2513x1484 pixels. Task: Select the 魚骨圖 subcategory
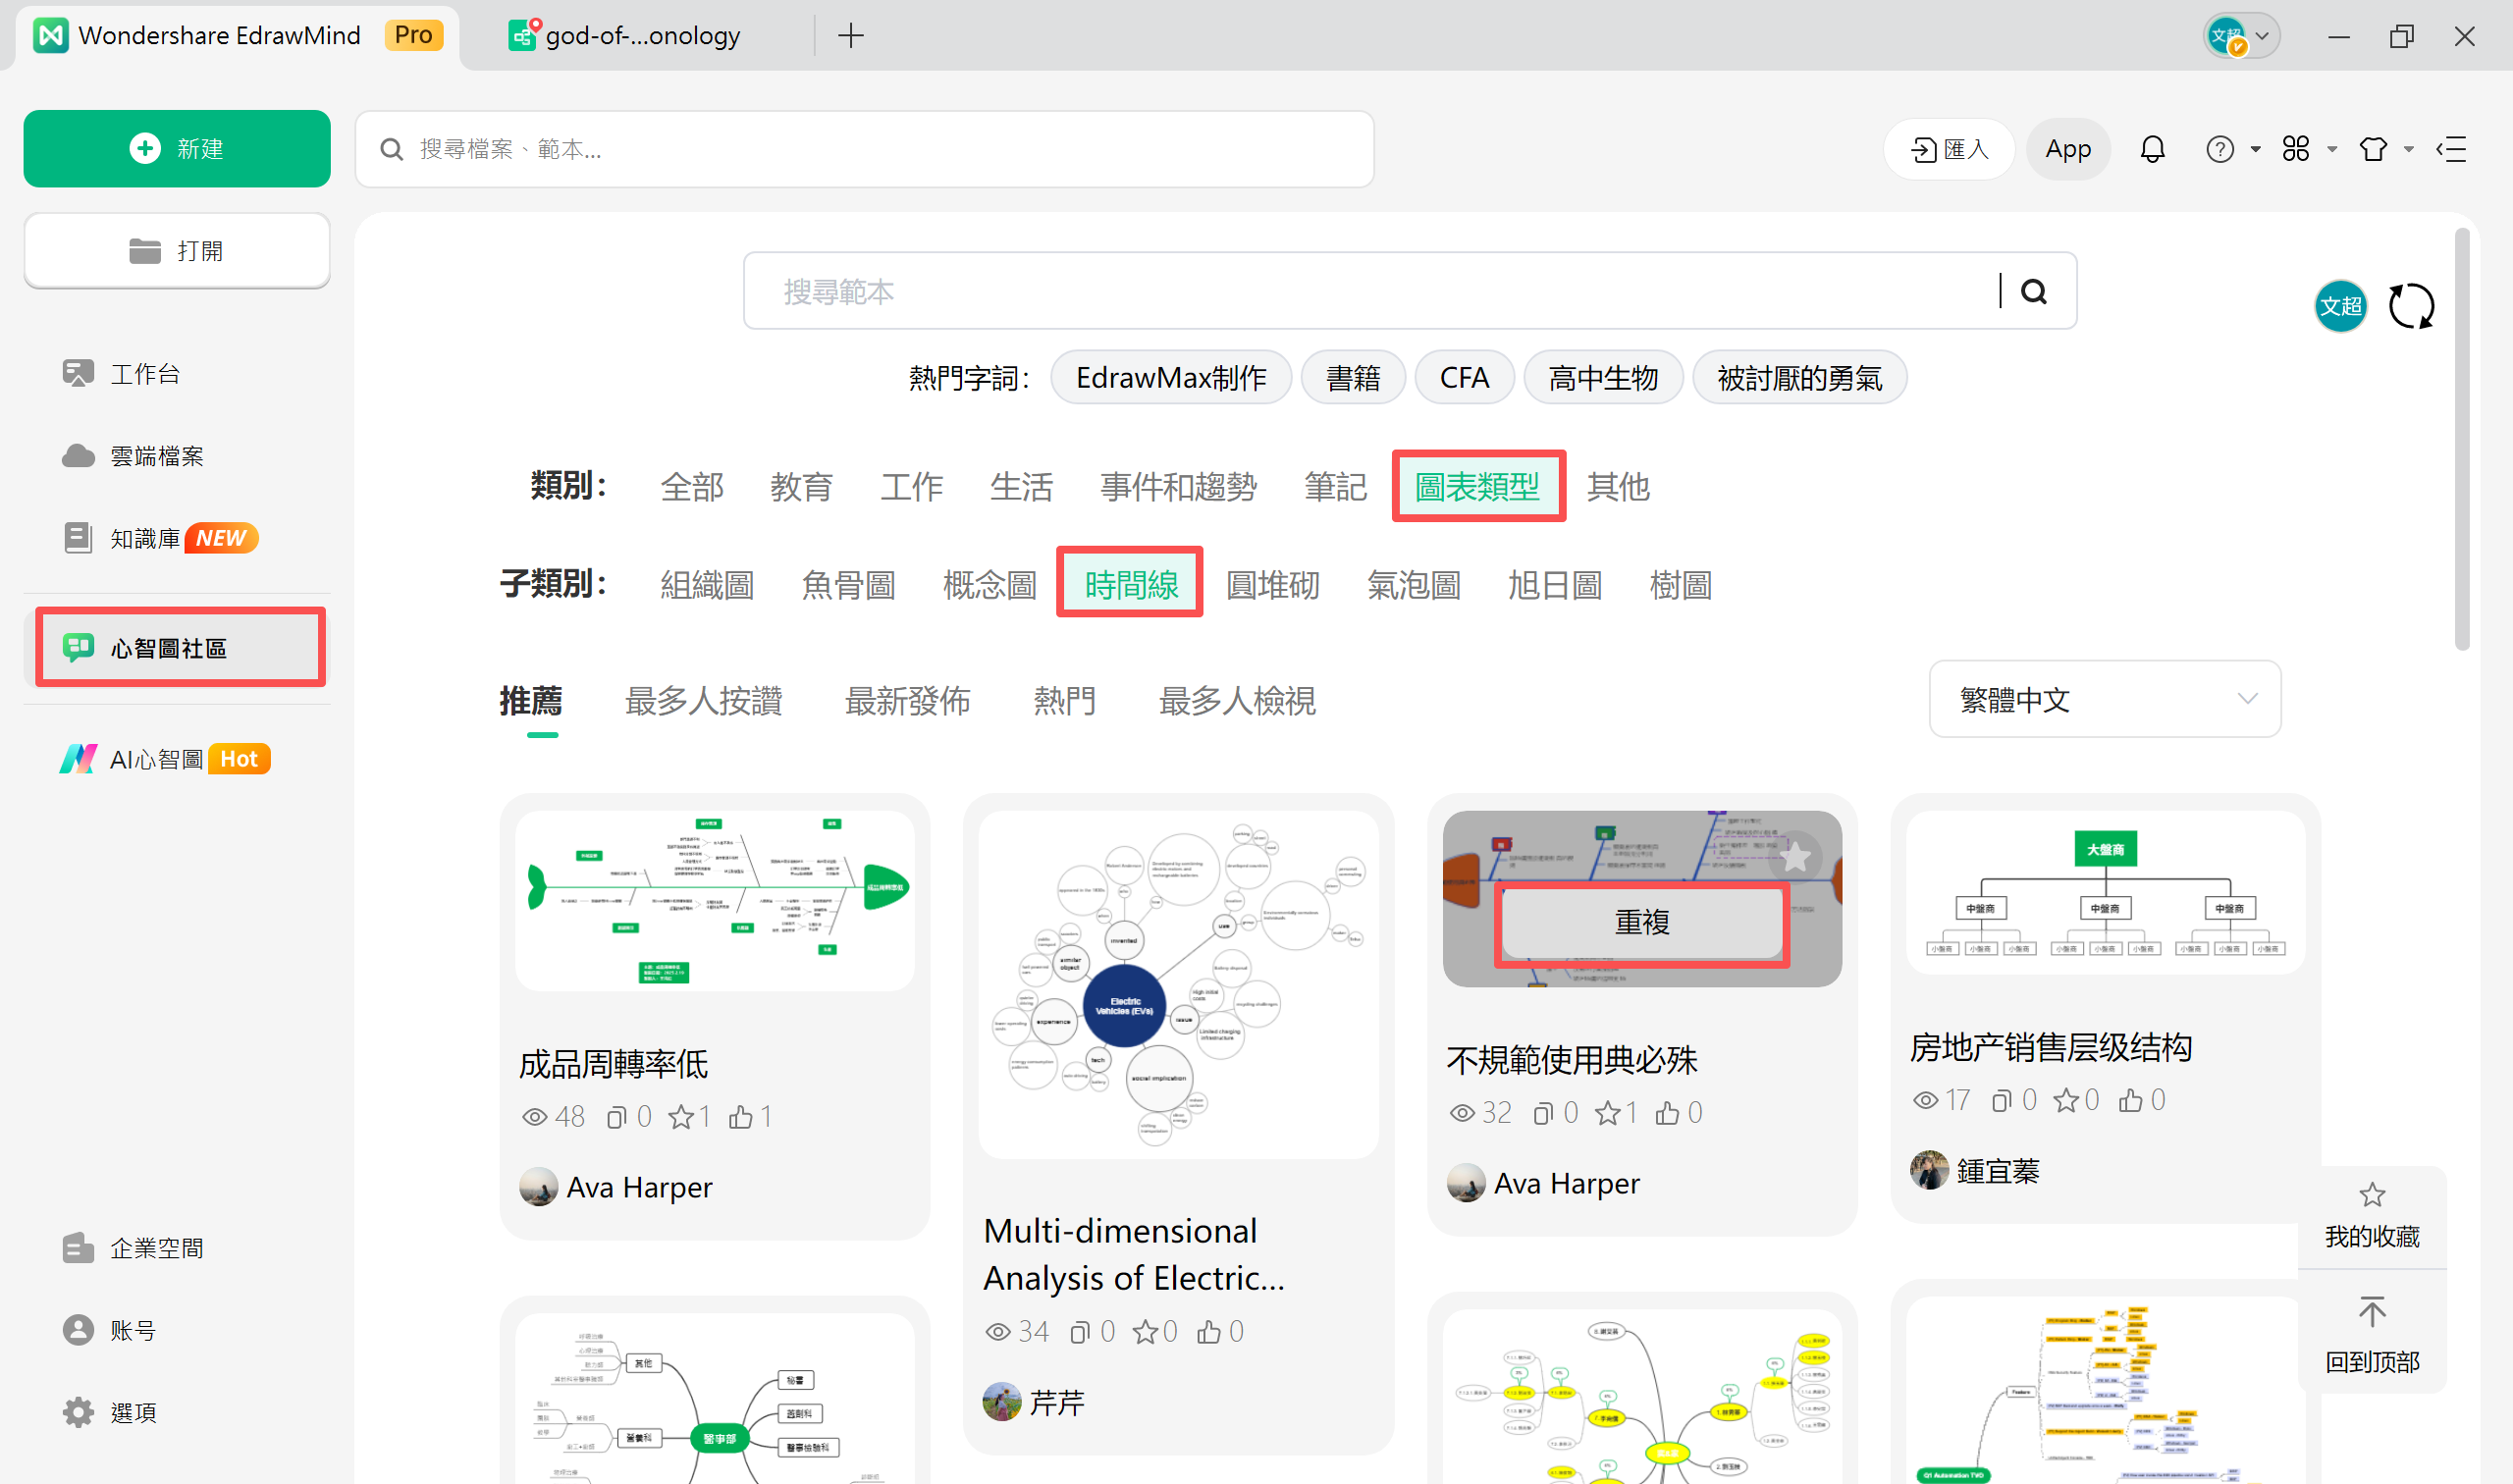coord(848,584)
